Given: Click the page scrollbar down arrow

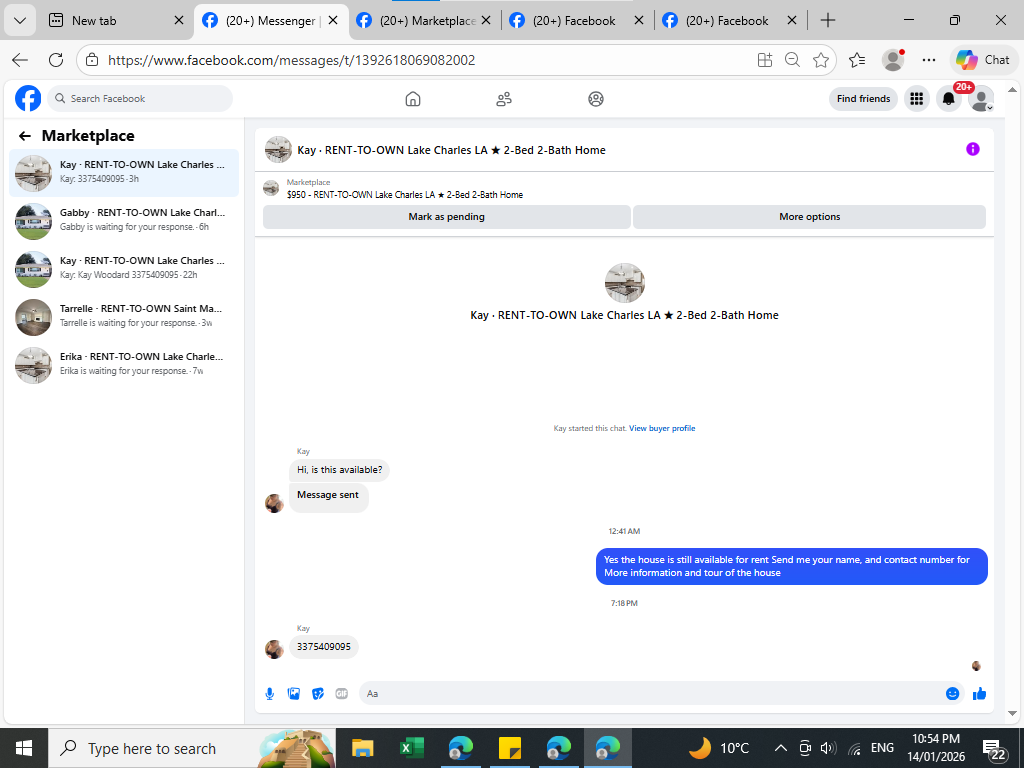Looking at the screenshot, I should tap(1012, 713).
